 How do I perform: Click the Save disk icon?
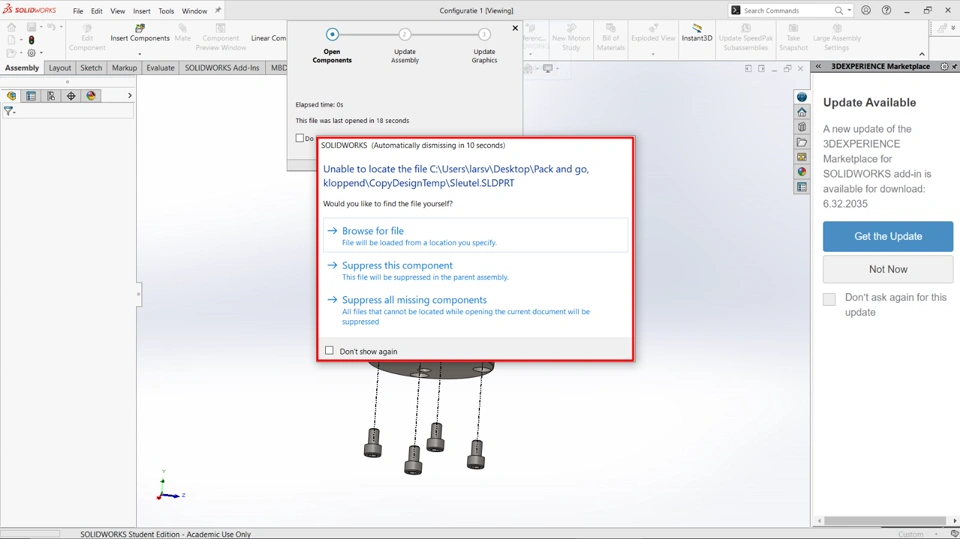click(31, 27)
